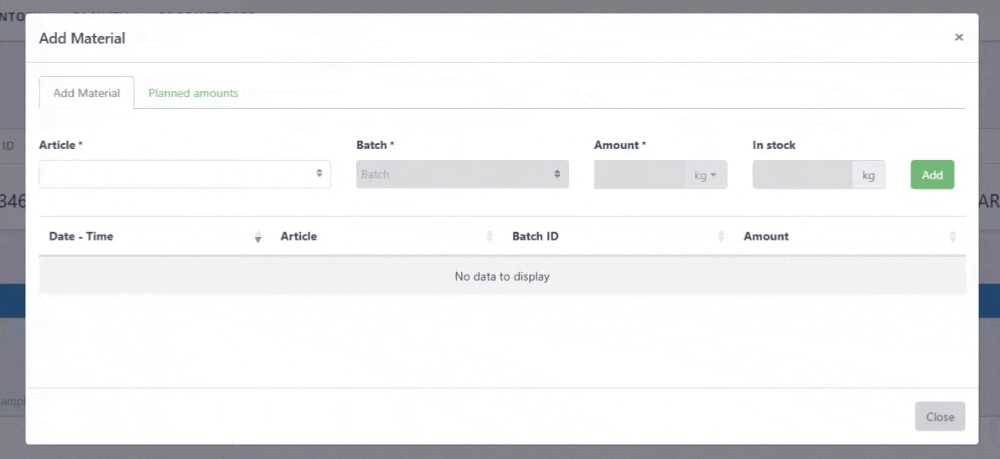The height and width of the screenshot is (459, 1000).
Task: Click the In stock field
Action: tap(802, 175)
